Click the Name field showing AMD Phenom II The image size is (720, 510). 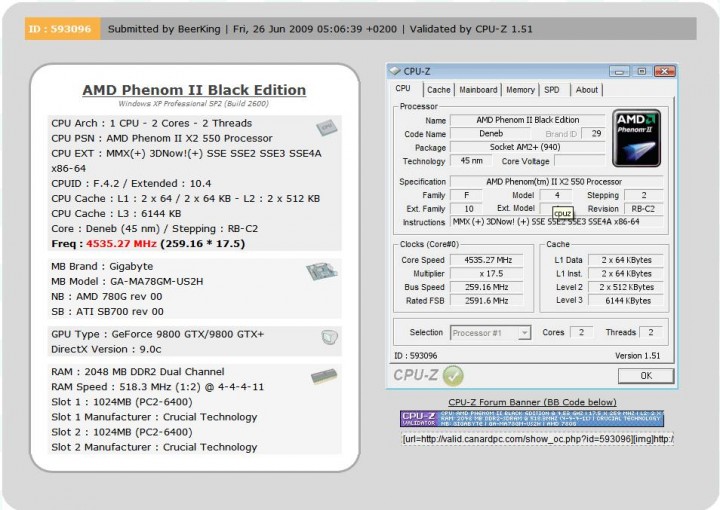tap(528, 120)
